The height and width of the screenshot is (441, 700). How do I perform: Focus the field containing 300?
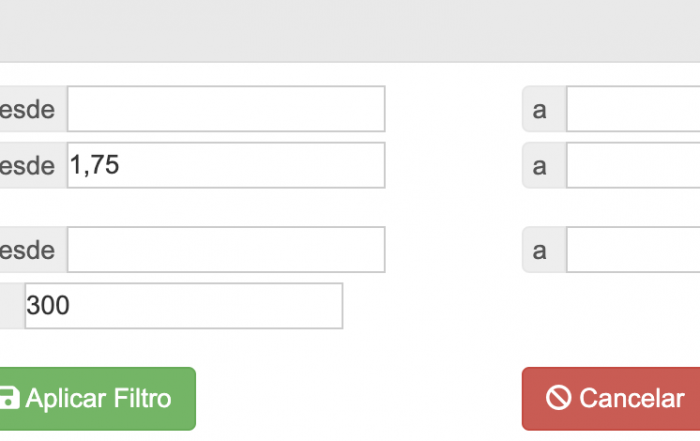click(184, 306)
